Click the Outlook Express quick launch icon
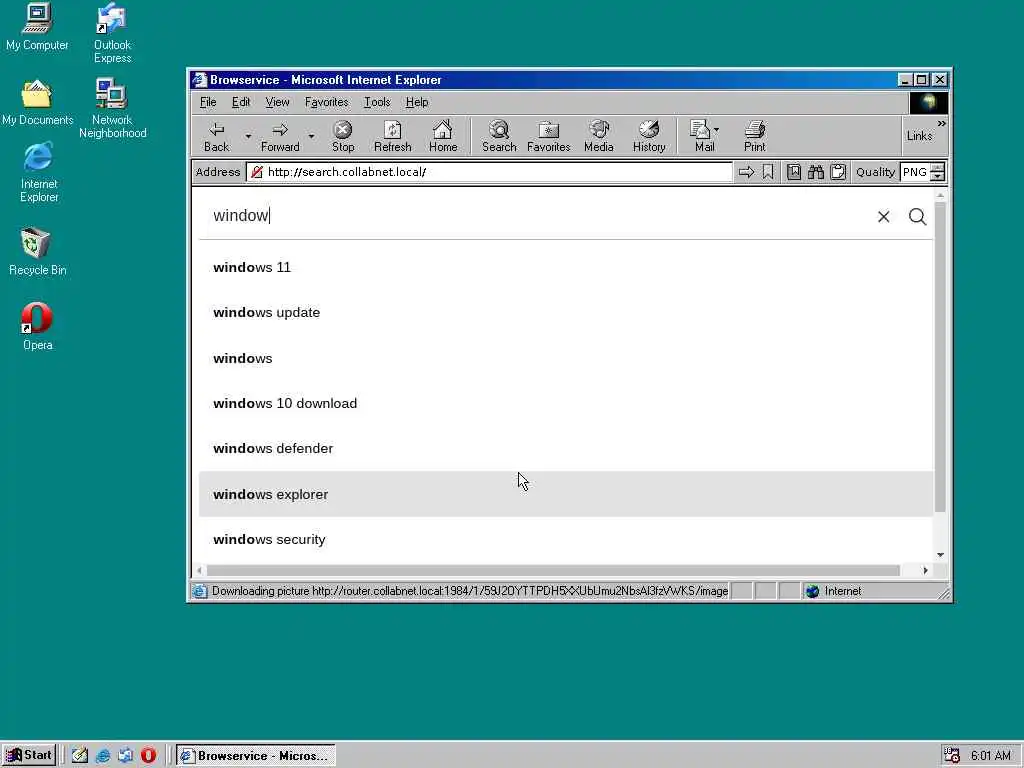The image size is (1024, 768). [125, 755]
